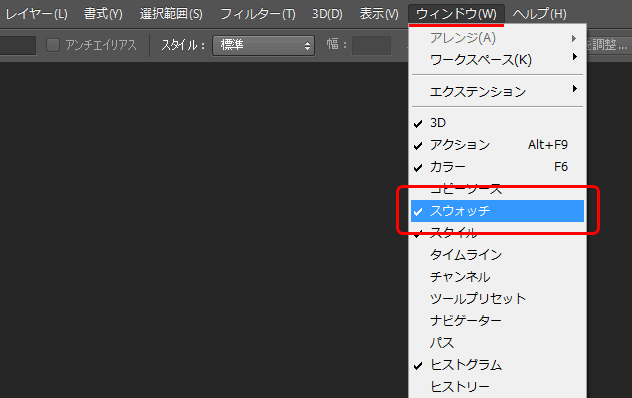Viewport: 632px width, 398px height.
Task: Select the コピーソース menu item
Action: (x=498, y=189)
